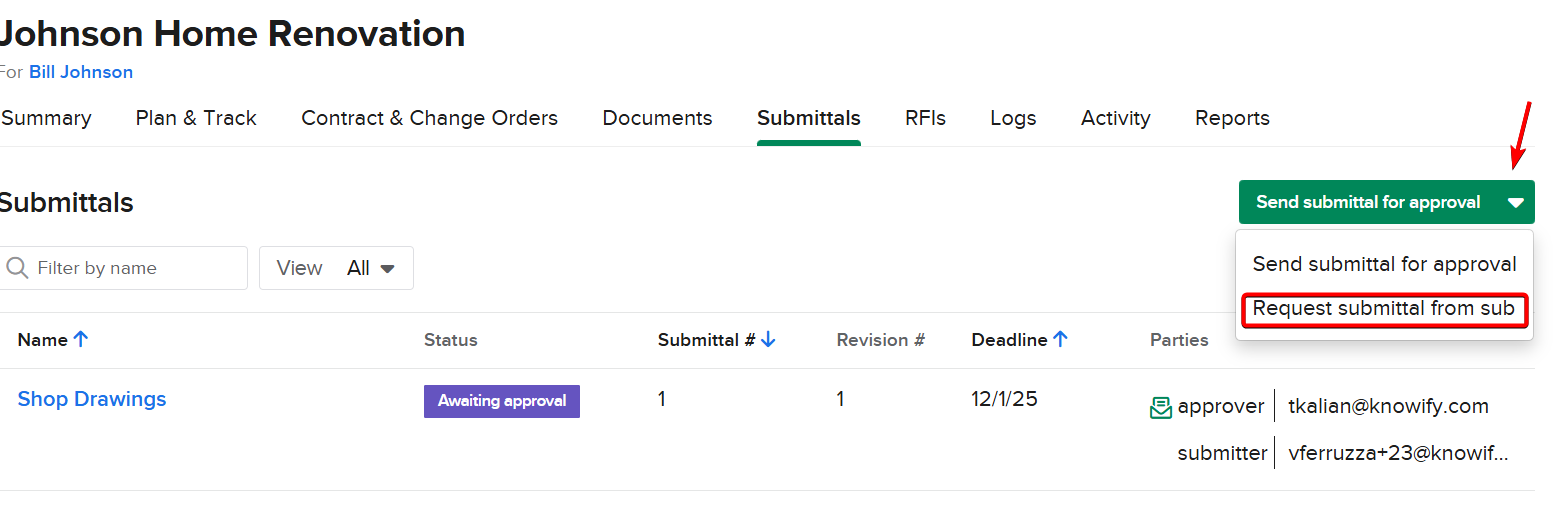Viewport: 1567px width, 519px height.
Task: View the Activity tab
Action: (x=1115, y=118)
